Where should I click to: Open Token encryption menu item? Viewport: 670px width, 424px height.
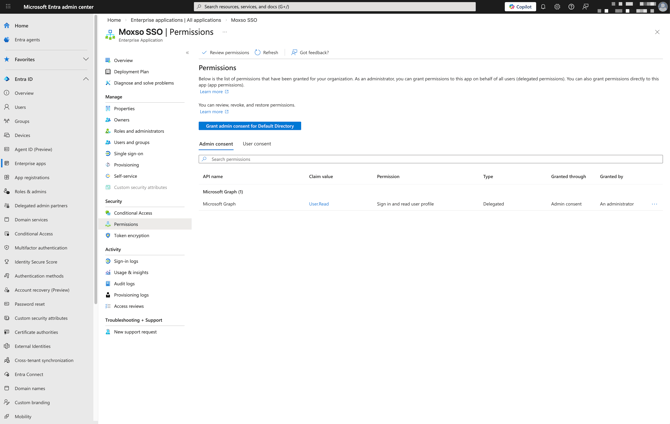click(131, 236)
